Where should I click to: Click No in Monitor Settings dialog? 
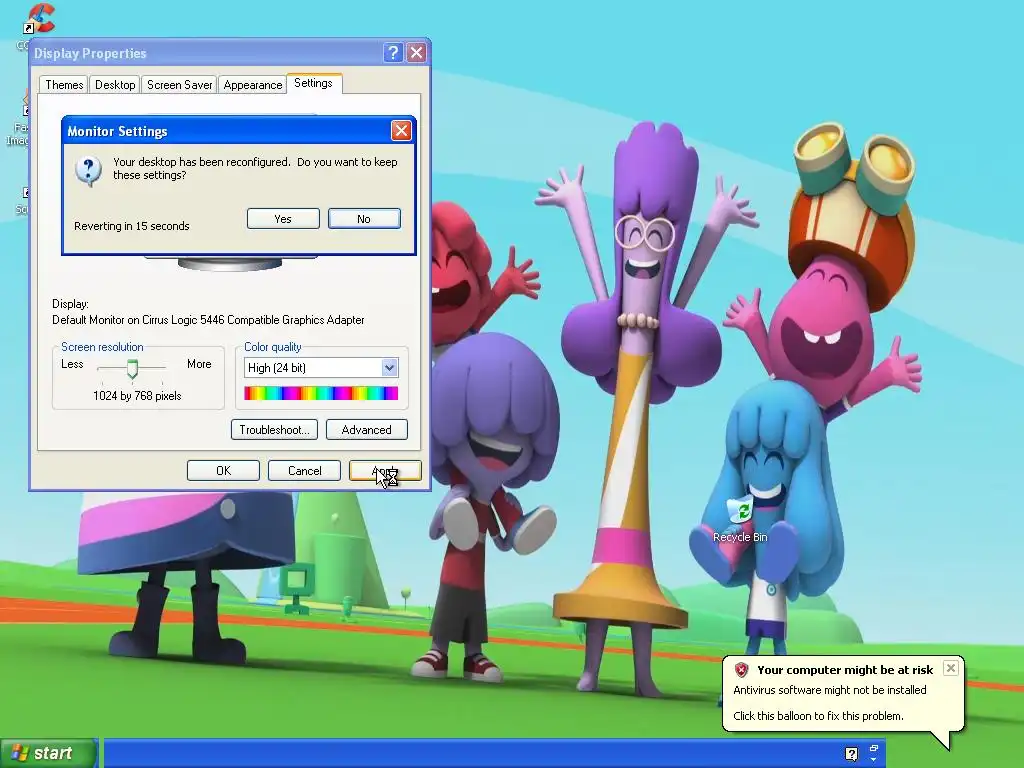tap(364, 219)
